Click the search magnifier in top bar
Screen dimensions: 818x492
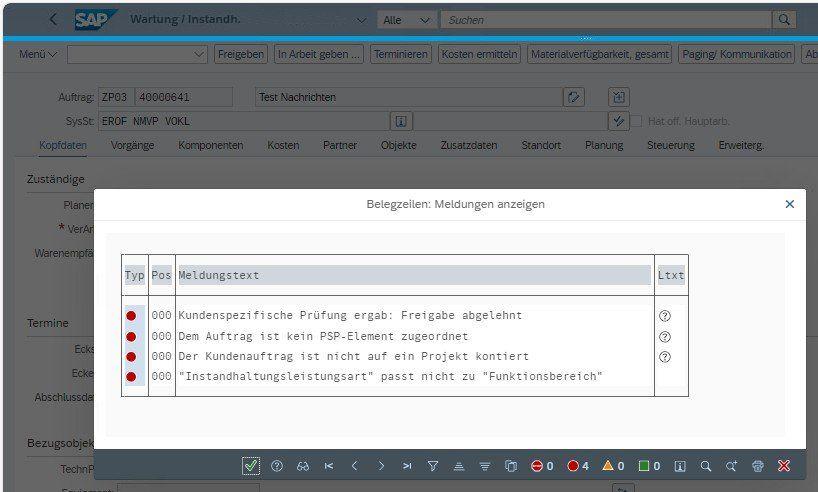784,20
